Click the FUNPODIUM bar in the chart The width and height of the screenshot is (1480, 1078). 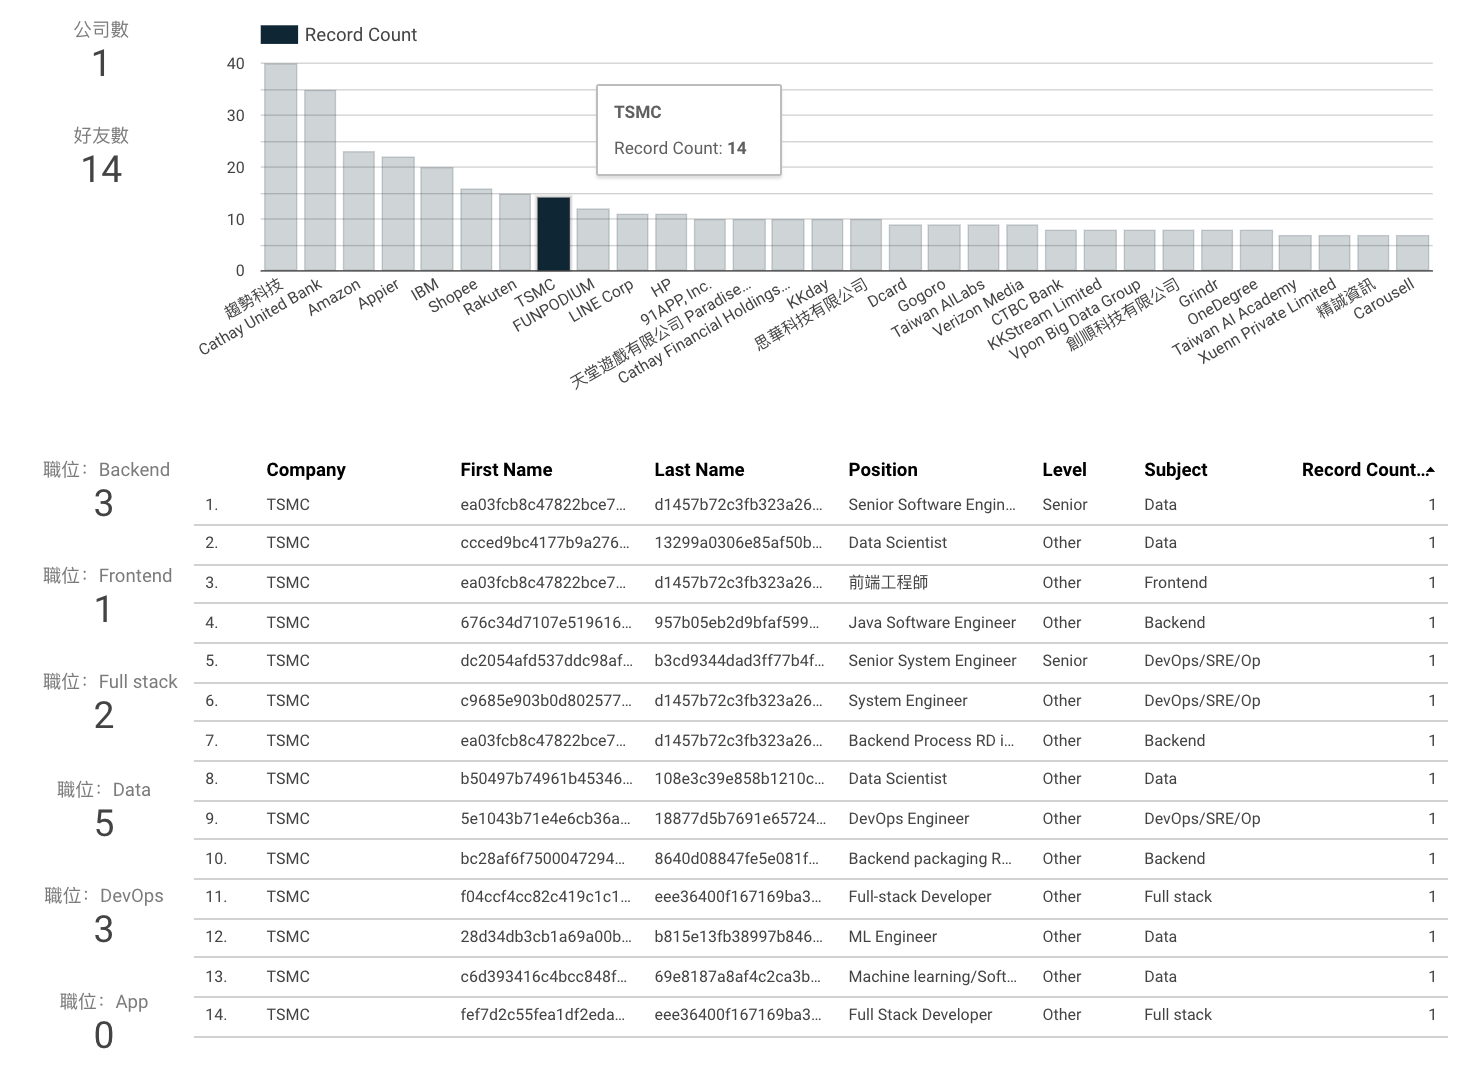(x=593, y=240)
